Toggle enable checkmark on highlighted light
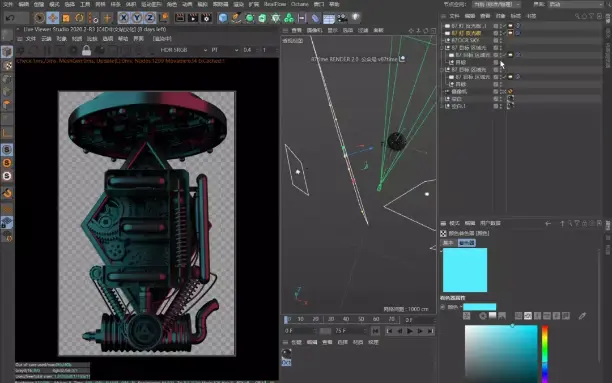 click(505, 33)
